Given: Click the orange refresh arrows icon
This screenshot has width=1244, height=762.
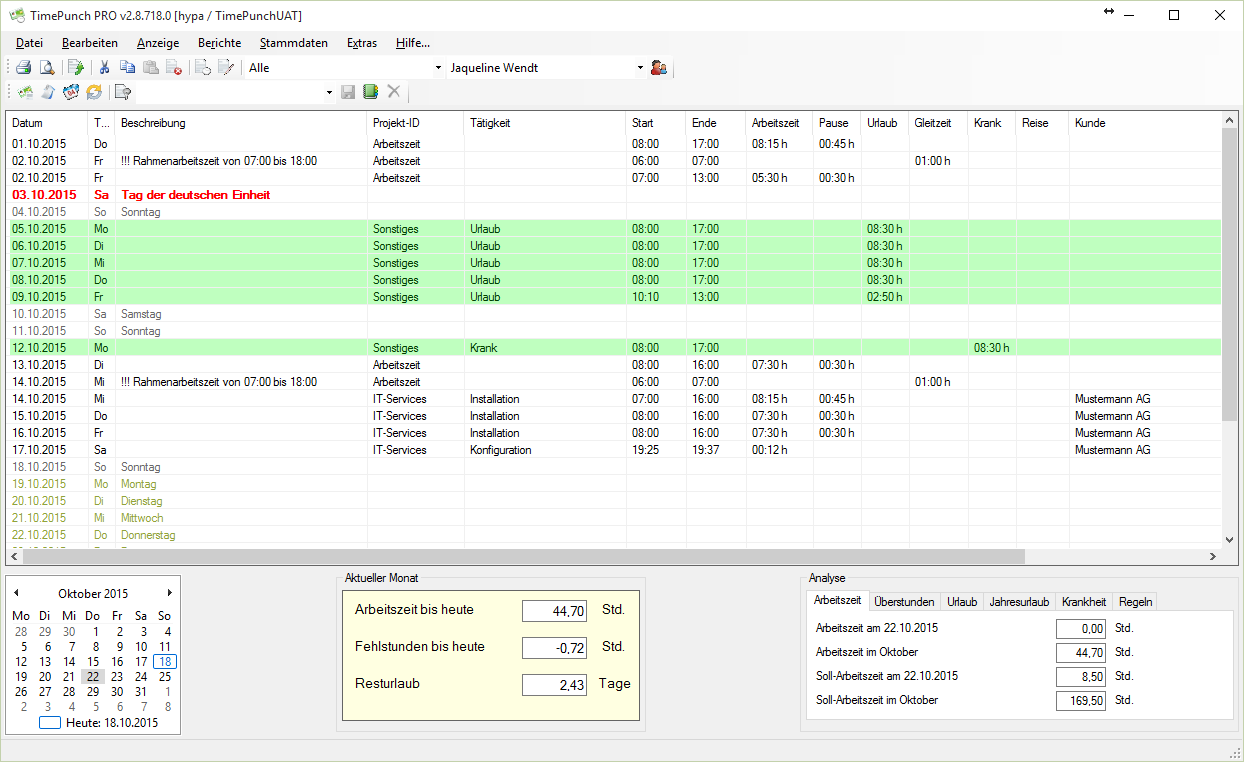Looking at the screenshot, I should pyautogui.click(x=94, y=92).
